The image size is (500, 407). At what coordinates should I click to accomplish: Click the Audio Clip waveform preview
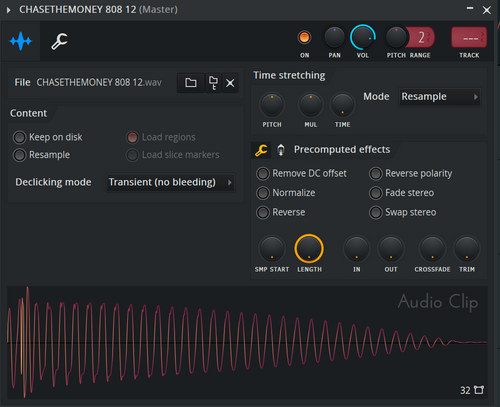click(247, 342)
